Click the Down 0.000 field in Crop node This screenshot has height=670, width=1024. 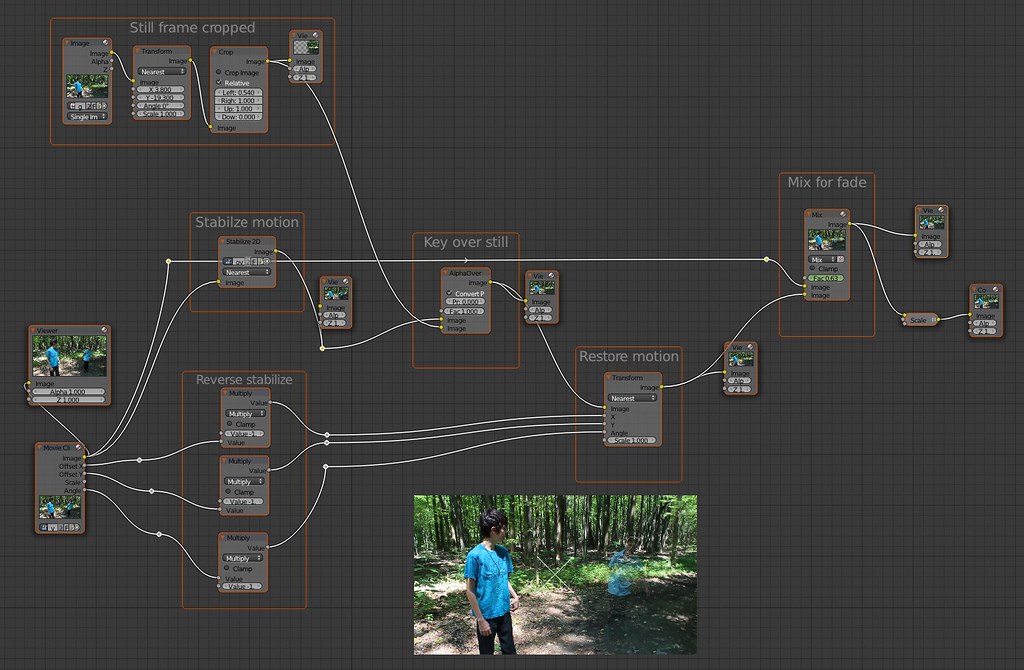pos(239,117)
